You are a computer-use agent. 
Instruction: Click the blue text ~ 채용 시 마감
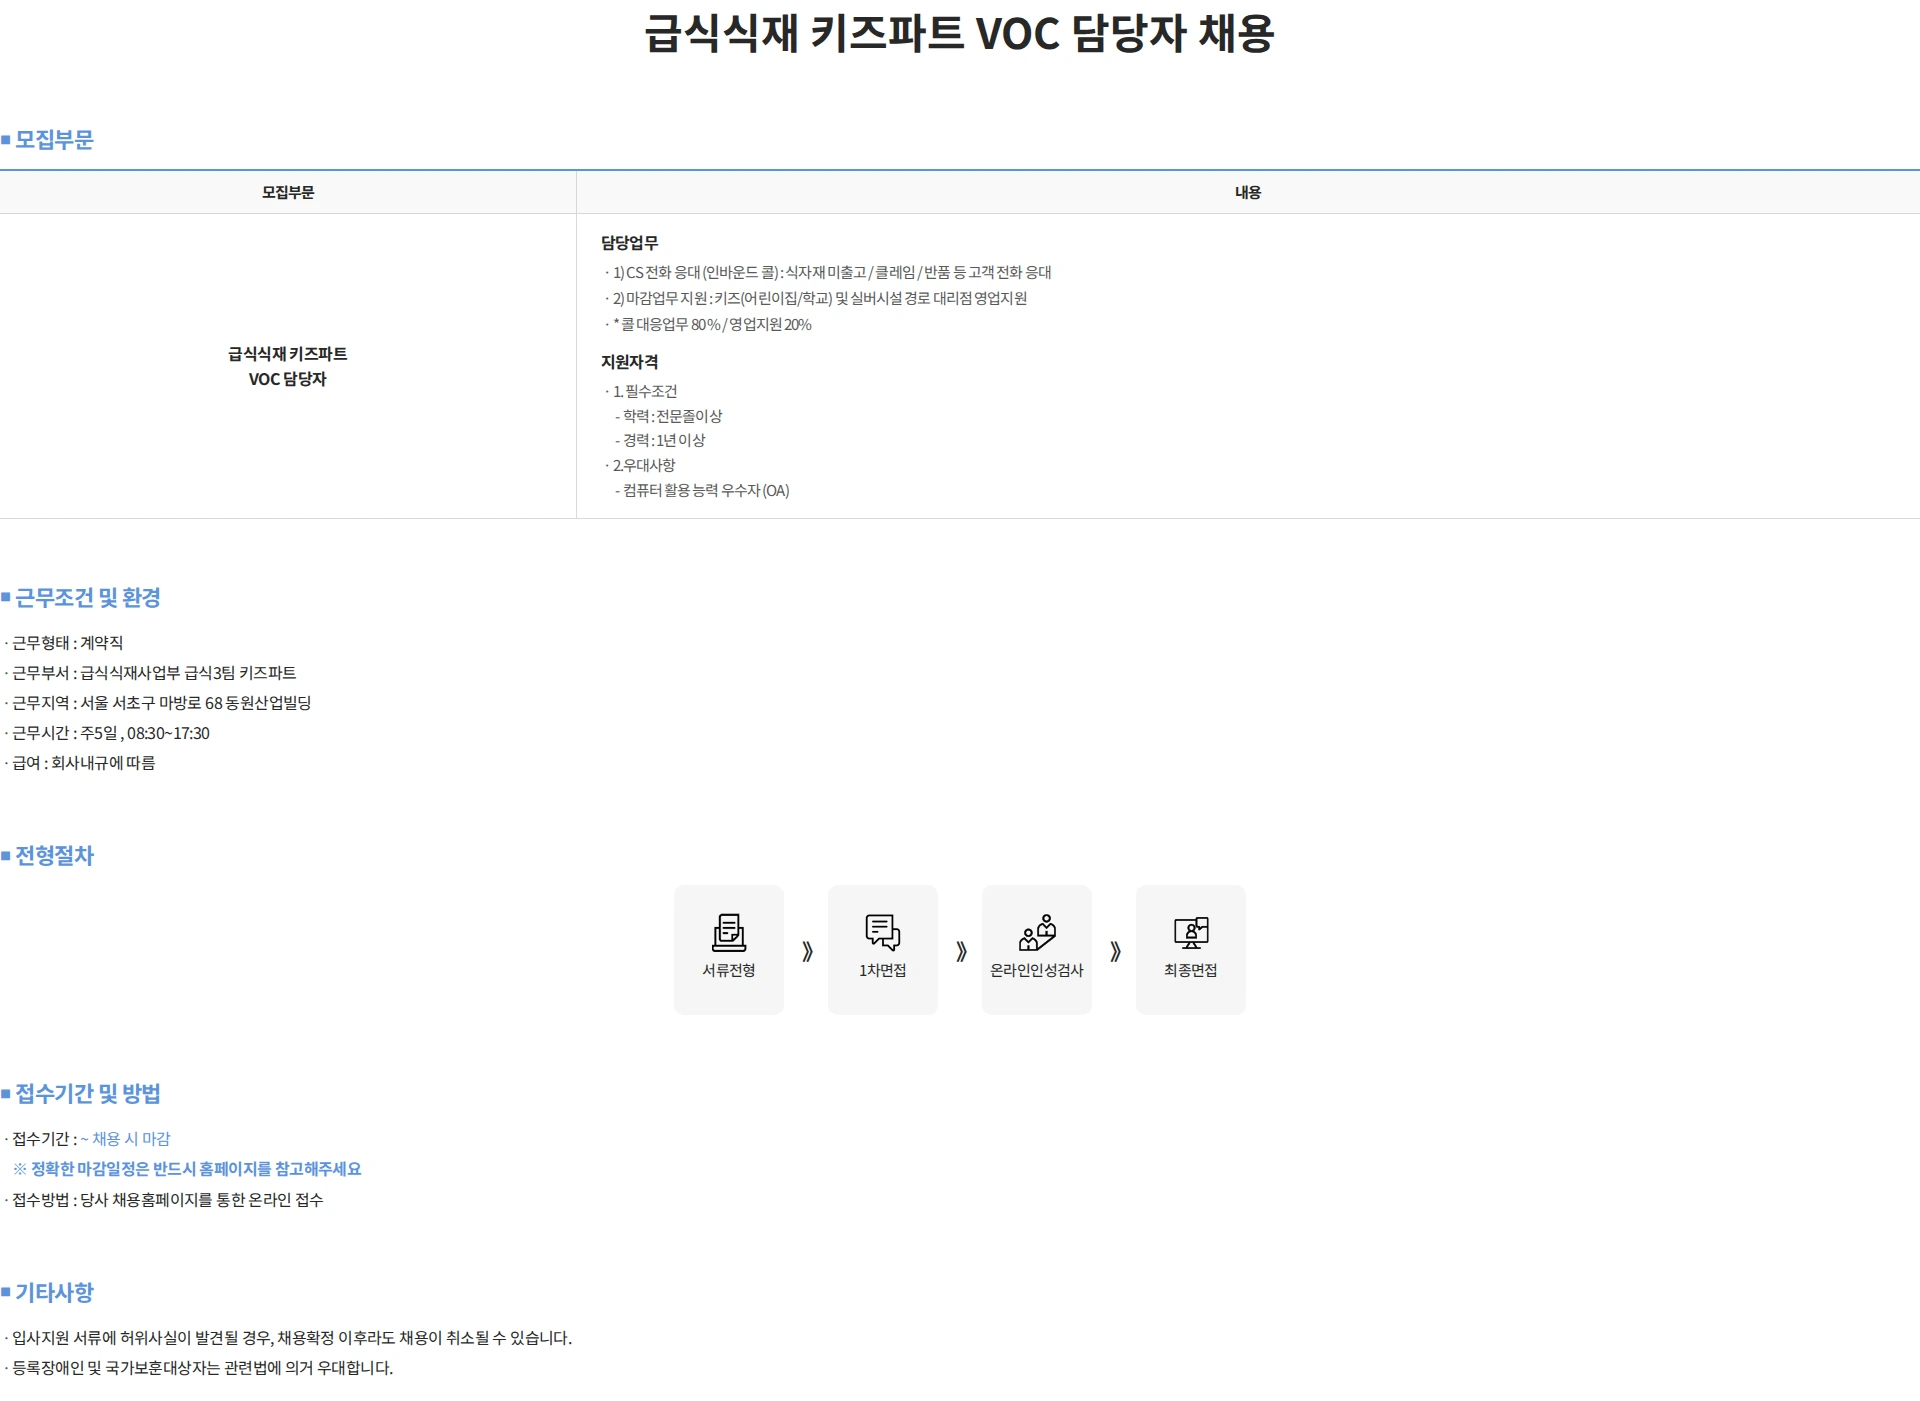(x=125, y=1139)
